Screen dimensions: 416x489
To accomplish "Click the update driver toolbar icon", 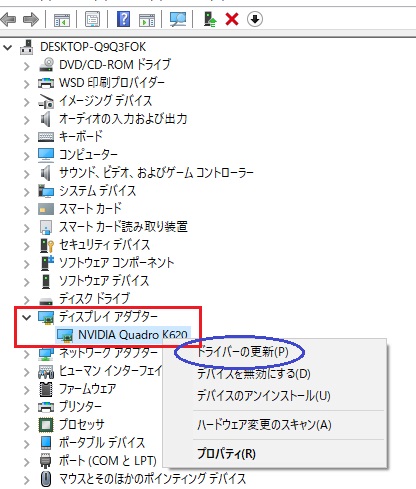I will click(210, 19).
